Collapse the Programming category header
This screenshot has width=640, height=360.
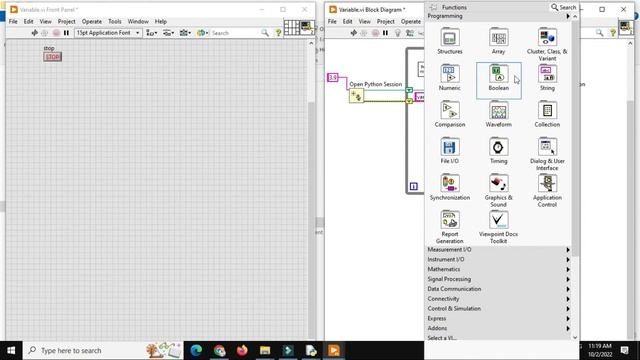point(498,16)
